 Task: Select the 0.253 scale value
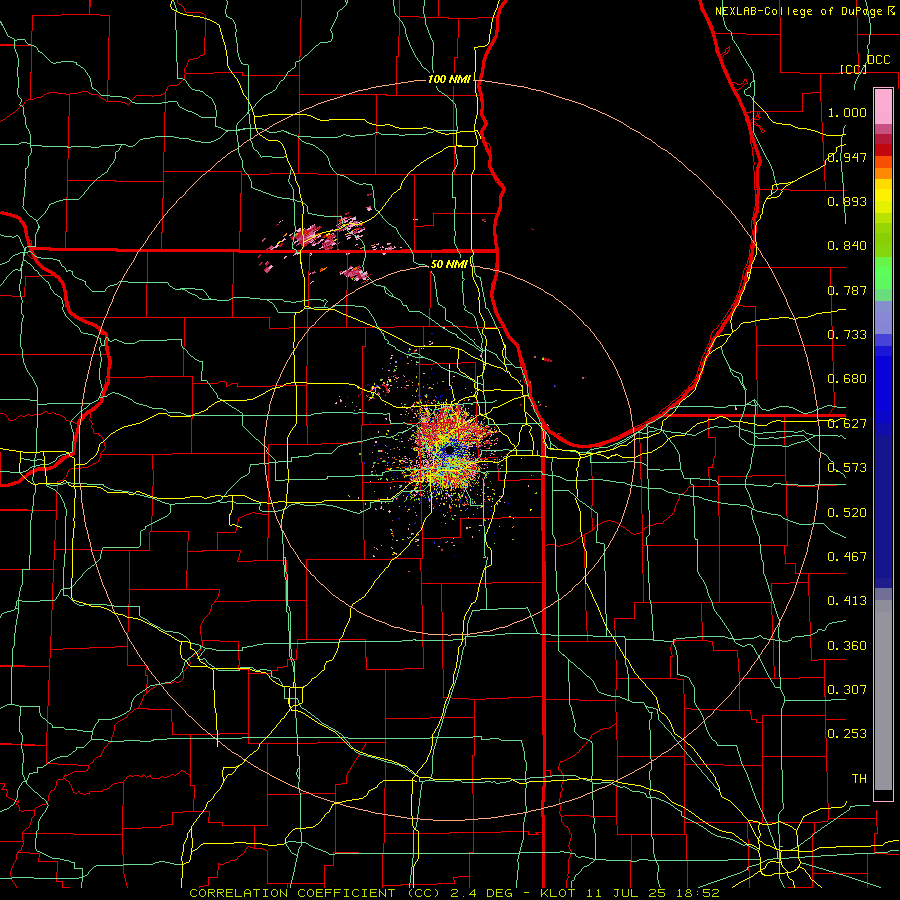tap(847, 734)
